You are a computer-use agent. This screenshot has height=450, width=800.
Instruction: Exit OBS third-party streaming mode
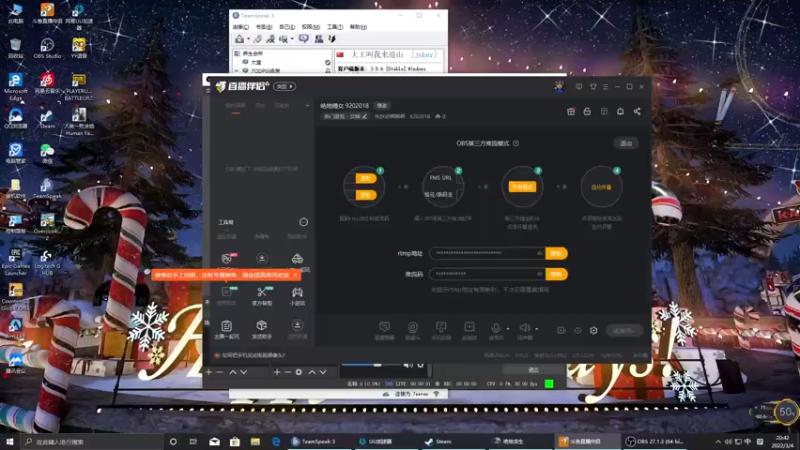coord(626,143)
